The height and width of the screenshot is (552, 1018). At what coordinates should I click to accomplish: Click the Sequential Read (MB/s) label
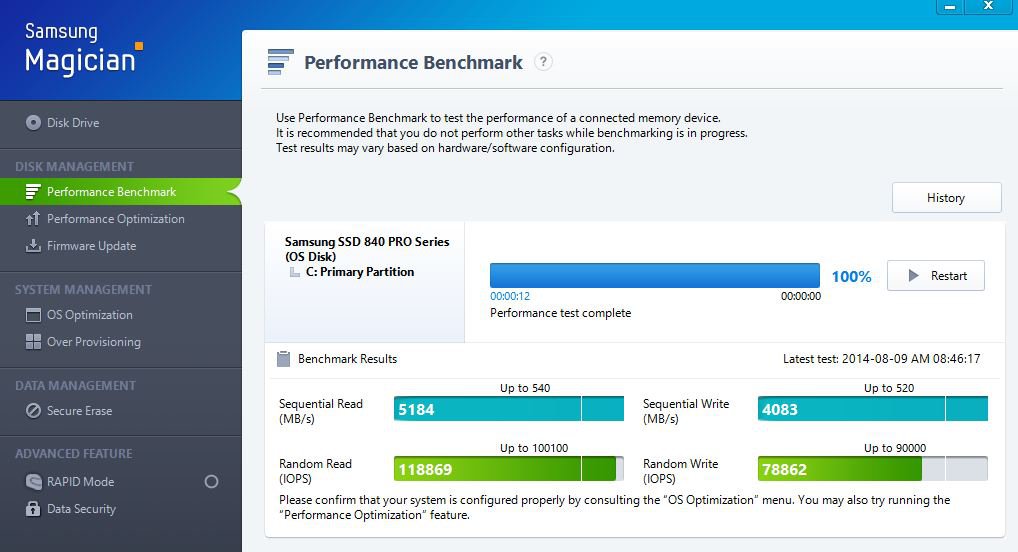tap(321, 411)
